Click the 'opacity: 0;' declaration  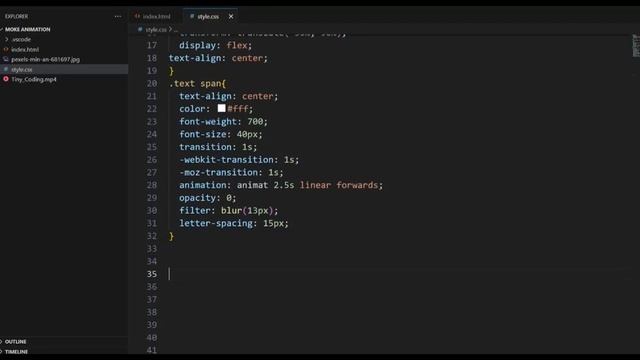click(207, 198)
